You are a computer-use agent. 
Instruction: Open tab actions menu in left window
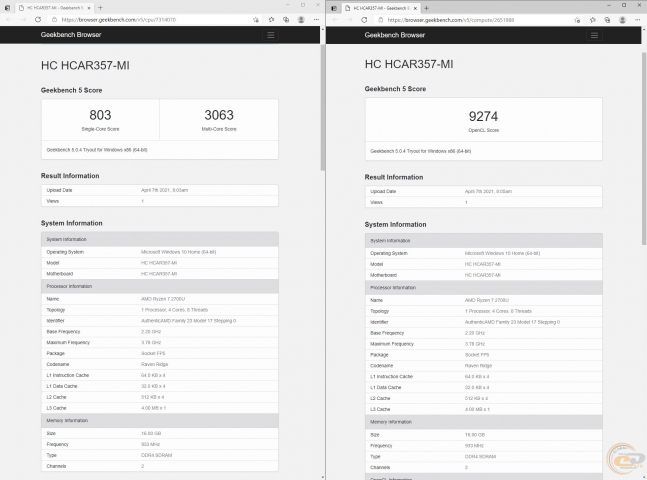click(x=7, y=7)
